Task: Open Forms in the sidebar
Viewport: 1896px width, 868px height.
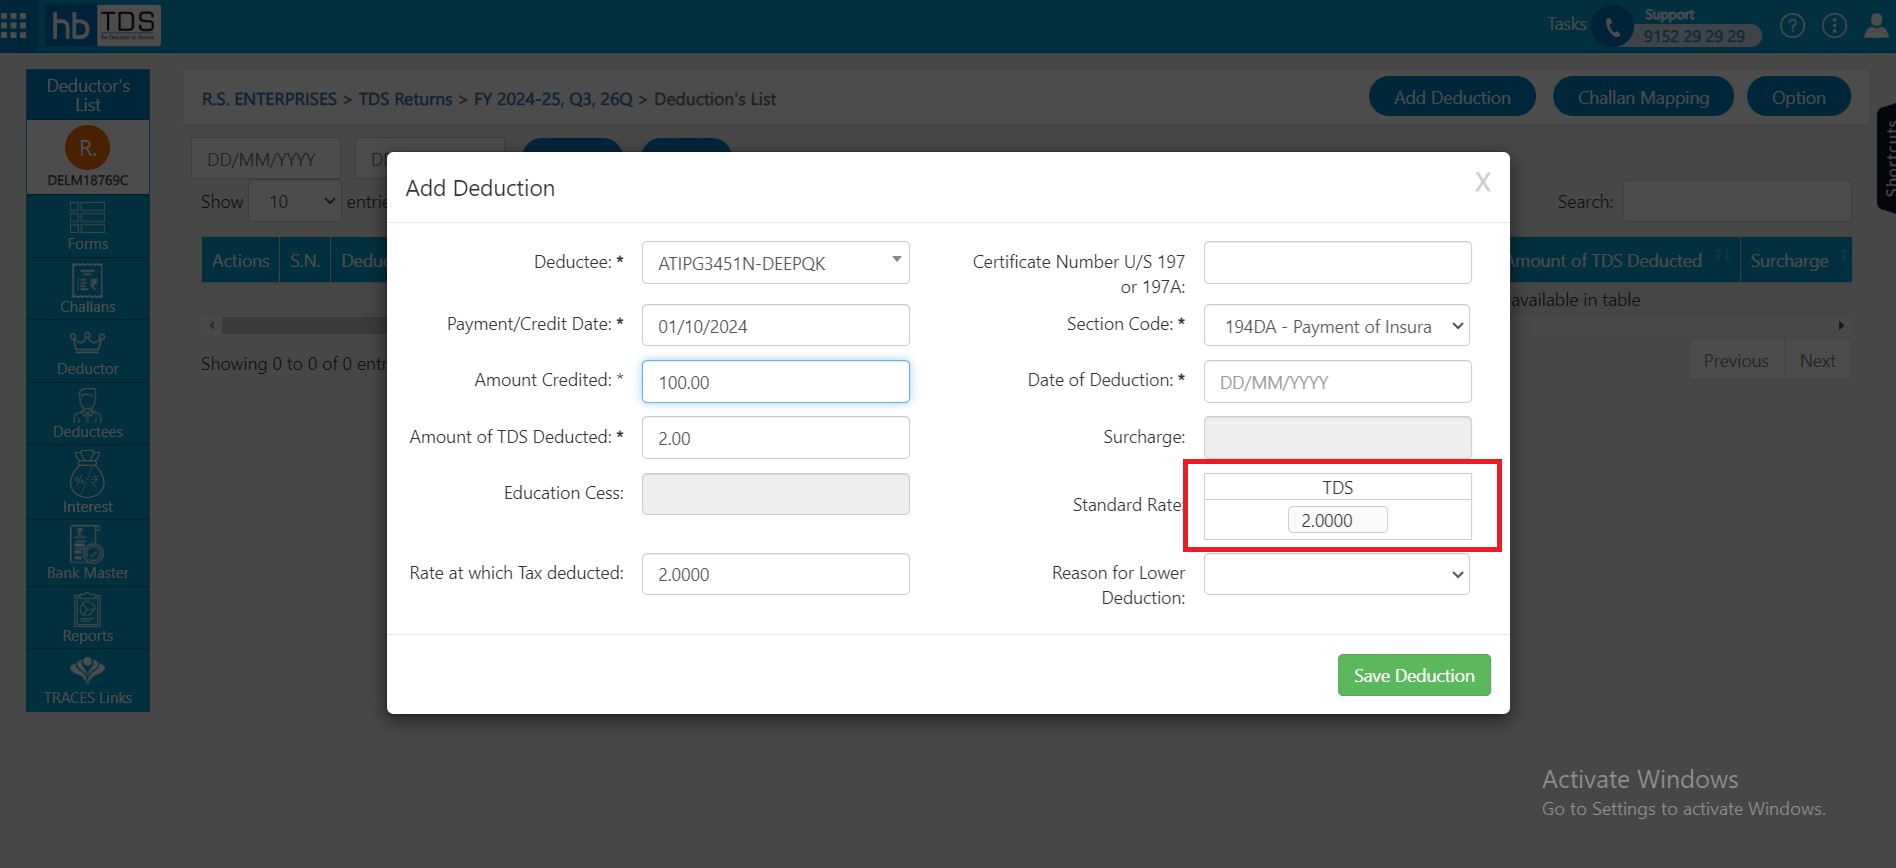Action: click(x=88, y=227)
